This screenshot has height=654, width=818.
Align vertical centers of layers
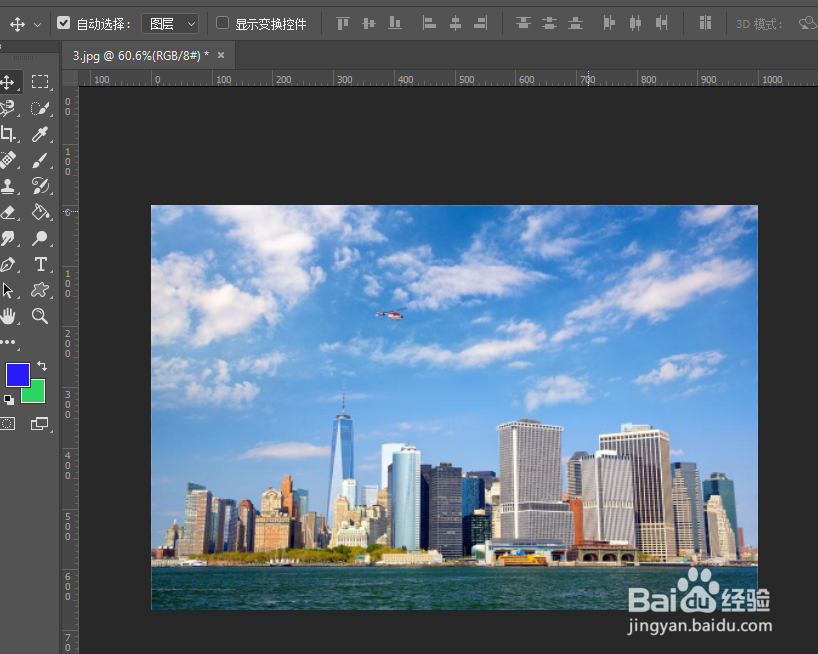click(369, 23)
